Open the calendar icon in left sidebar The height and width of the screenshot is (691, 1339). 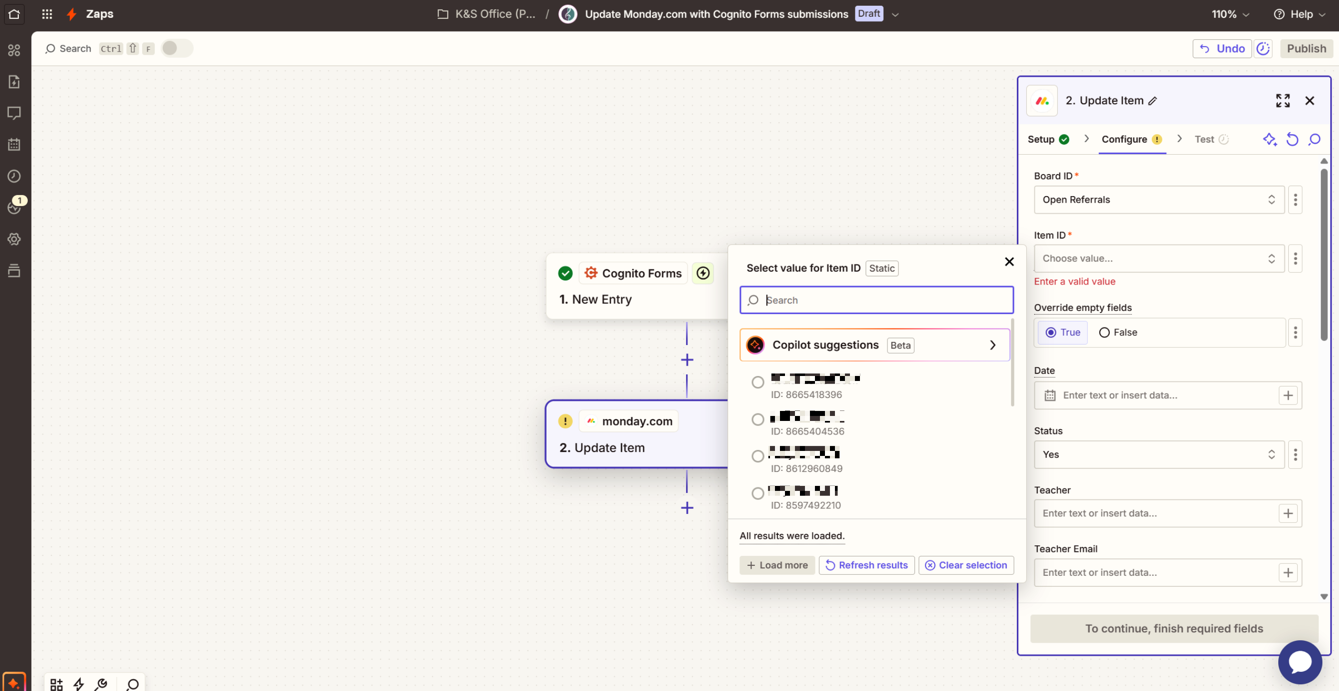tap(14, 145)
